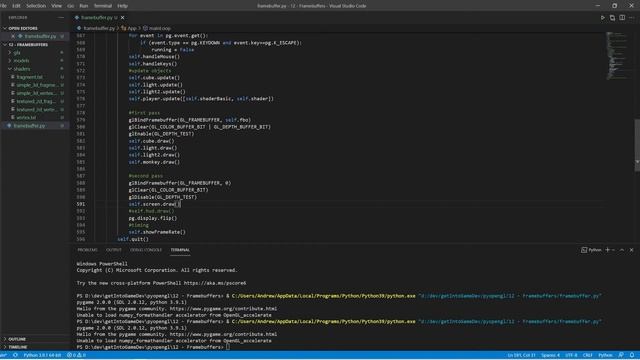Close framebuffer.py in Open Editors list
The height and width of the screenshot is (360, 640).
click(13, 36)
